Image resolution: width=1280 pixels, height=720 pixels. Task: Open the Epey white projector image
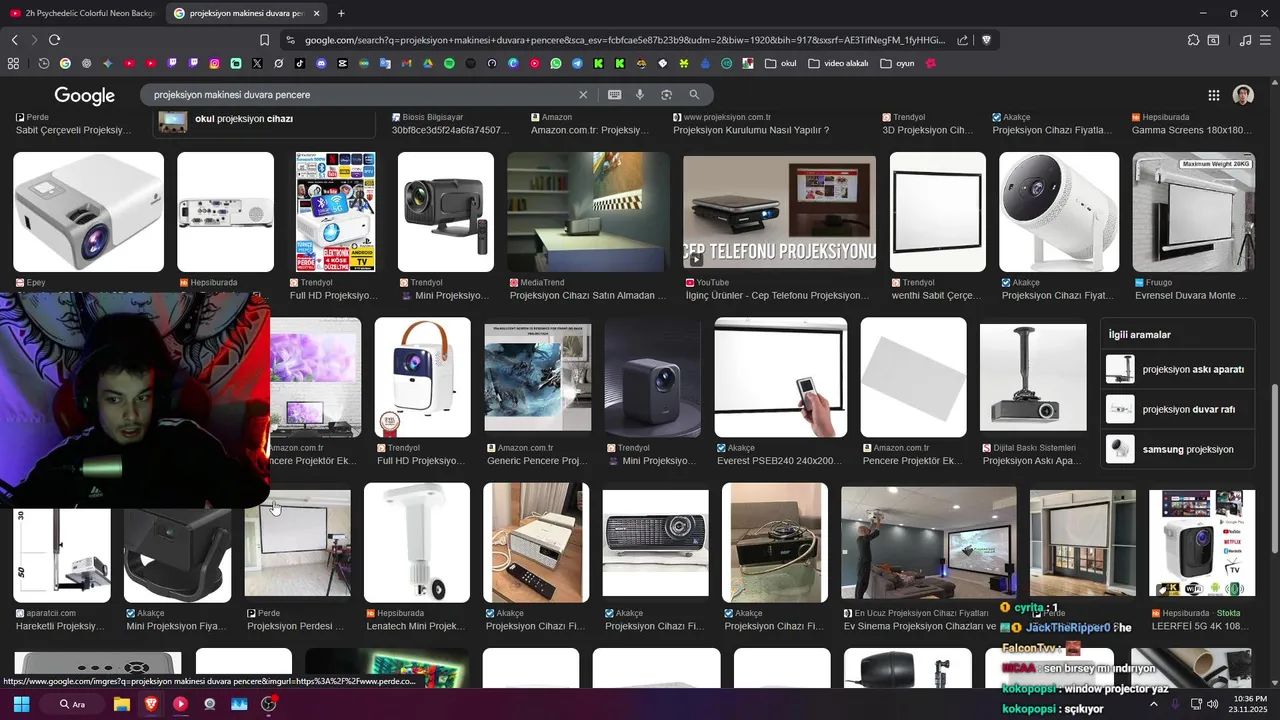[x=88, y=212]
